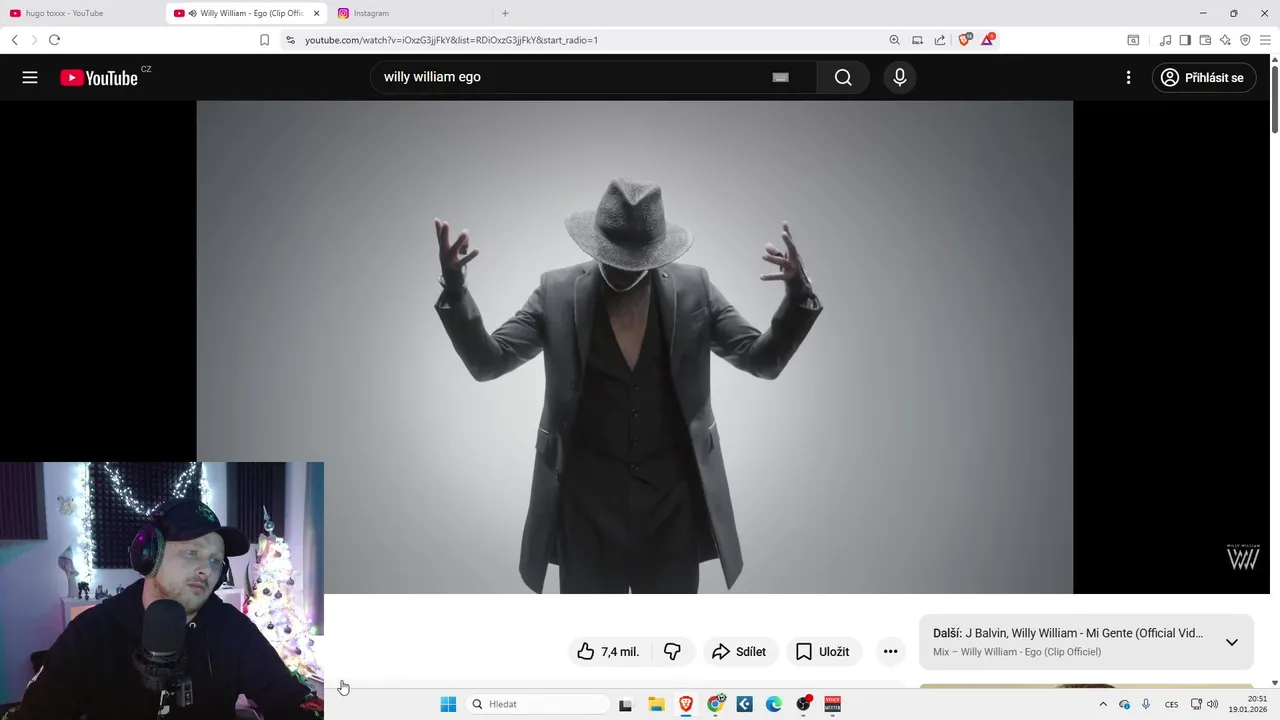1280x720 pixels.
Task: Save the video with Uložit
Action: (x=823, y=652)
